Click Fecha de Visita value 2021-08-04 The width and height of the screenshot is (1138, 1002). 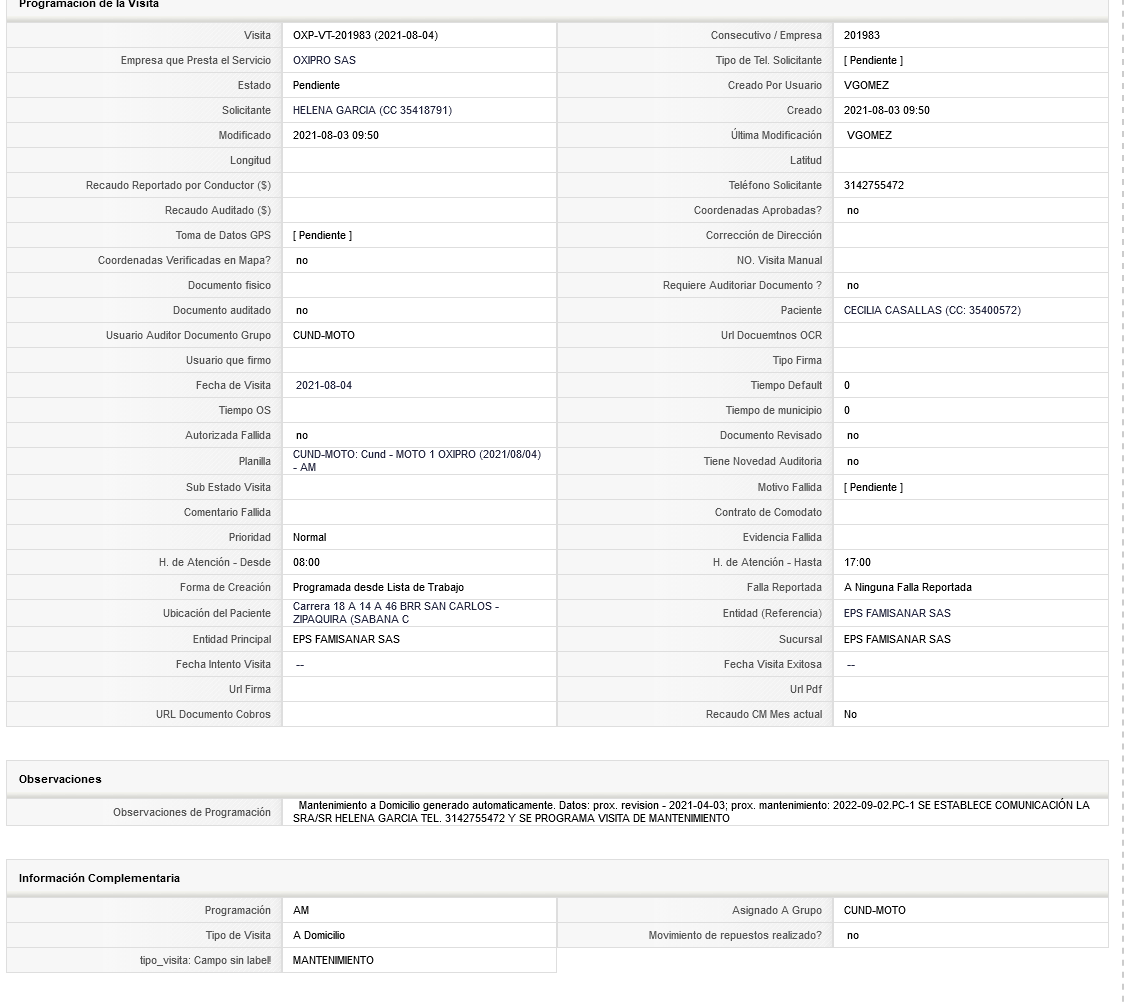pos(324,385)
